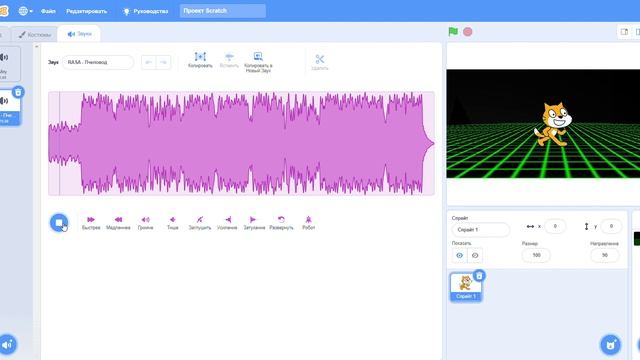Undo the last sound edit
The height and width of the screenshot is (360, 640).
pos(149,62)
